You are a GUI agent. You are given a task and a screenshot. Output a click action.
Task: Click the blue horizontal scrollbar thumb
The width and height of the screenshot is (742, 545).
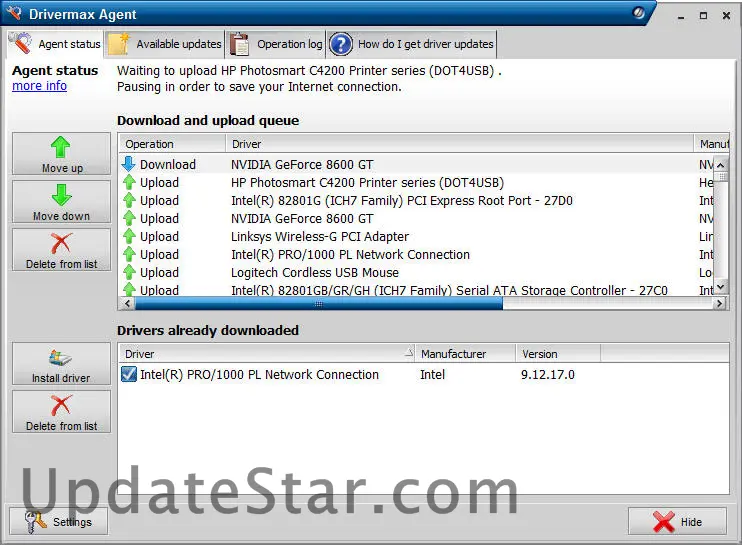(318, 303)
